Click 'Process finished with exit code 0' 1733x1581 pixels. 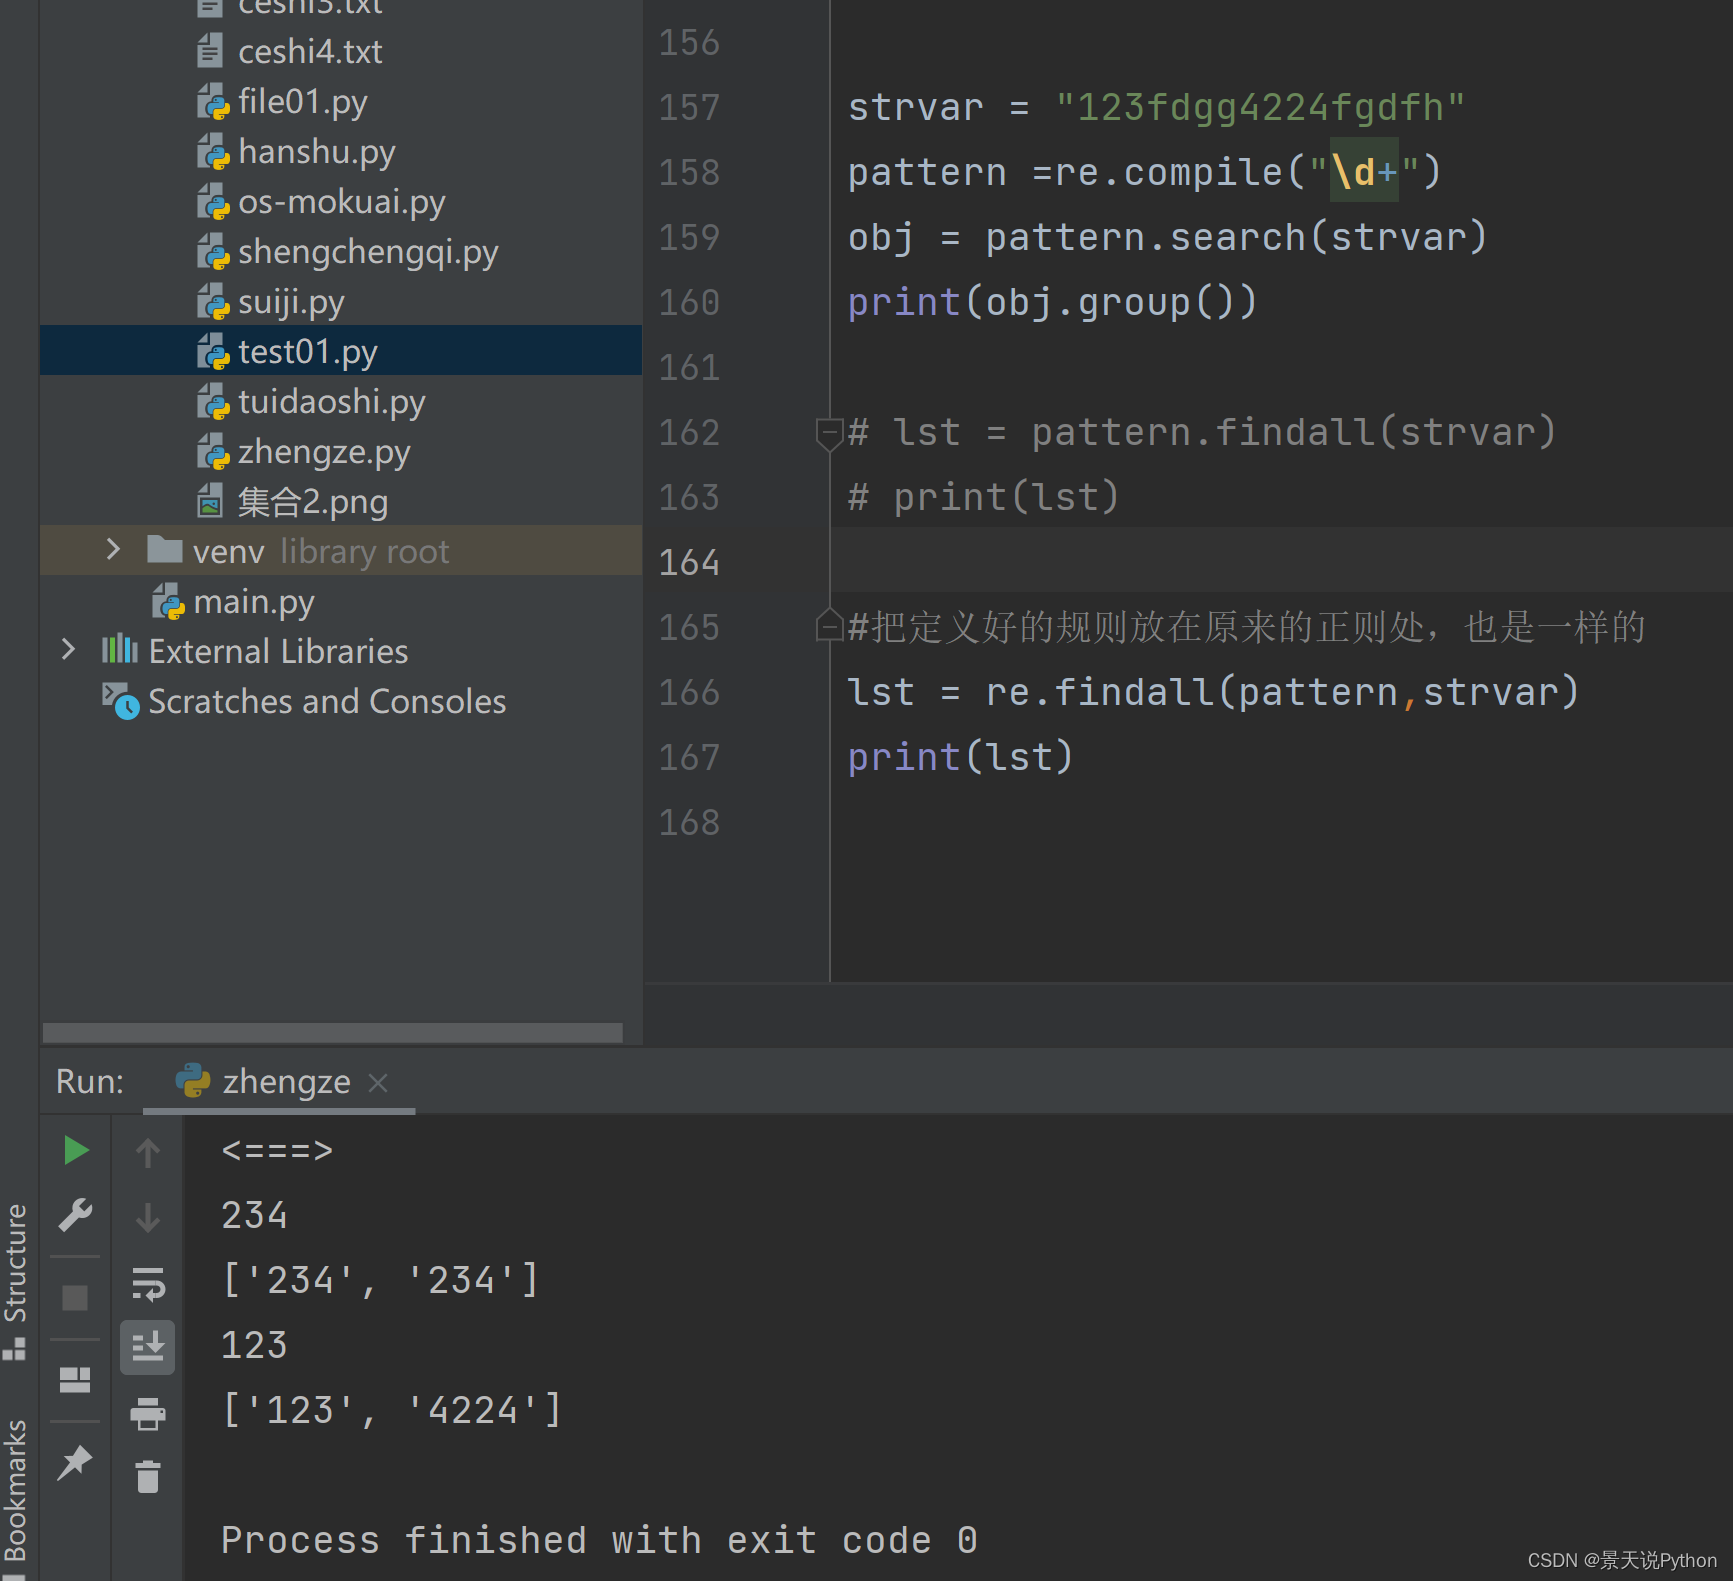tap(599, 1540)
